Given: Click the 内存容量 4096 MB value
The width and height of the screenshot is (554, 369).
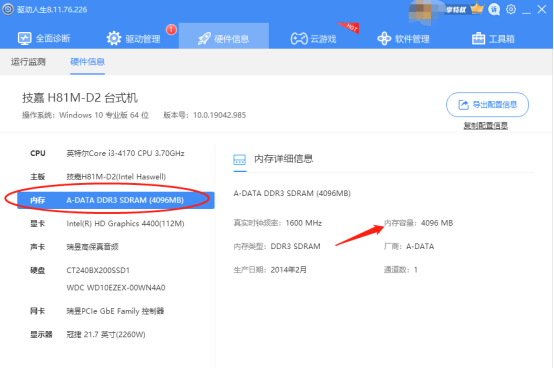Looking at the screenshot, I should coord(437,223).
